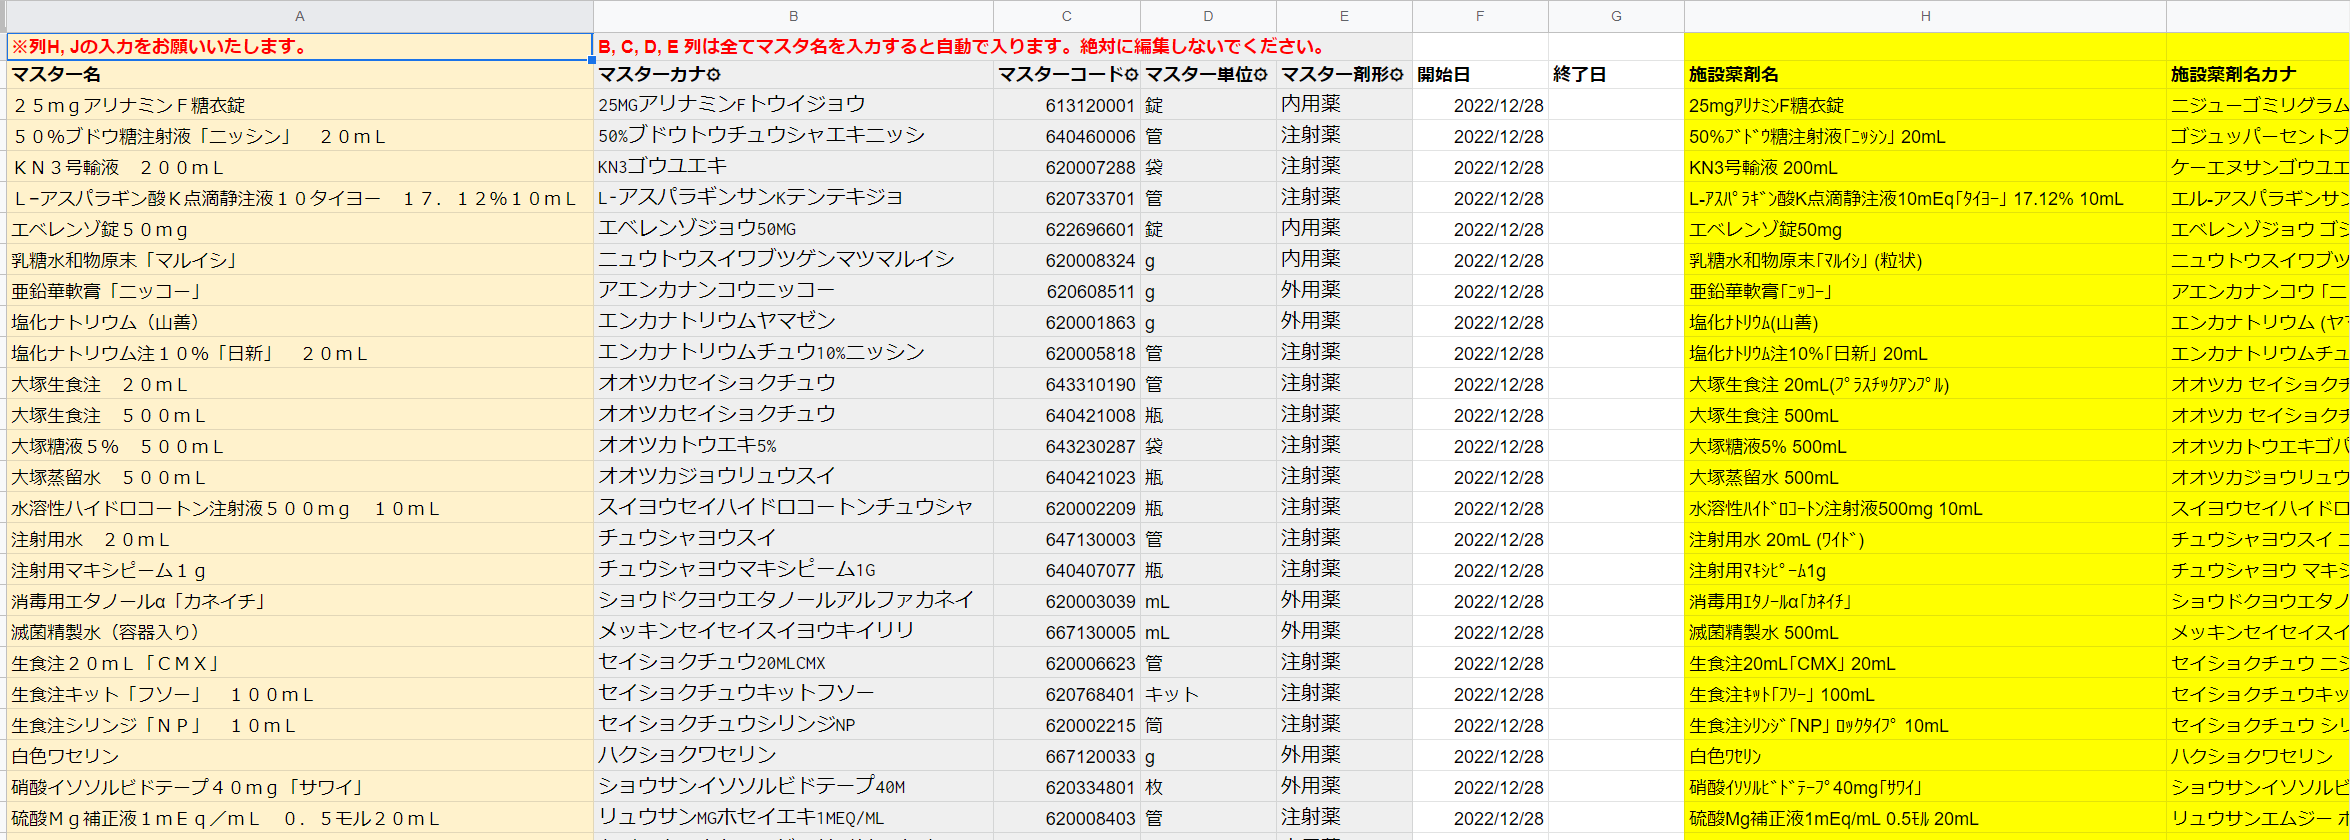
Task: Click master code 622696601
Action: [1090, 229]
